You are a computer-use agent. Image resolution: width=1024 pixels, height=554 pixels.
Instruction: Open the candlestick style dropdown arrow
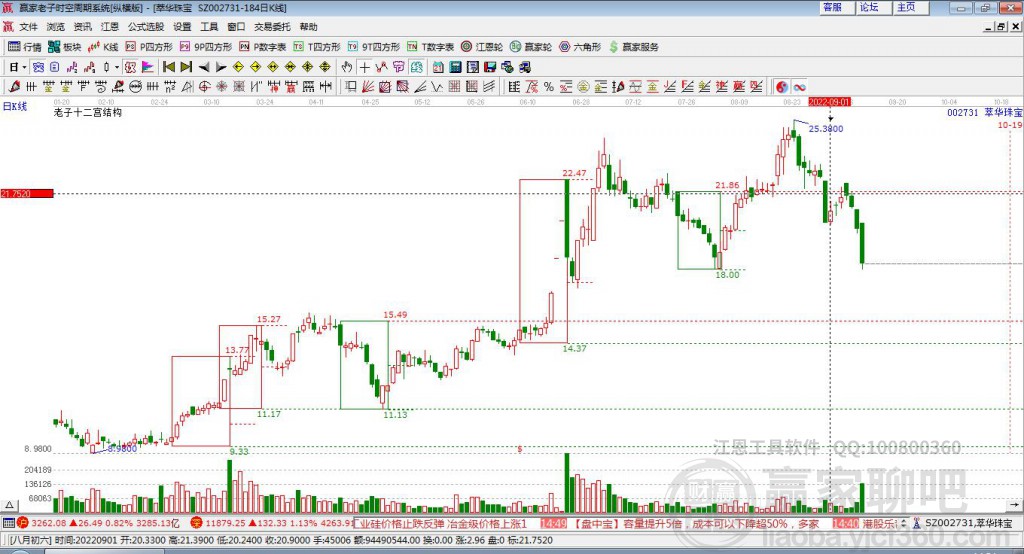(117, 67)
